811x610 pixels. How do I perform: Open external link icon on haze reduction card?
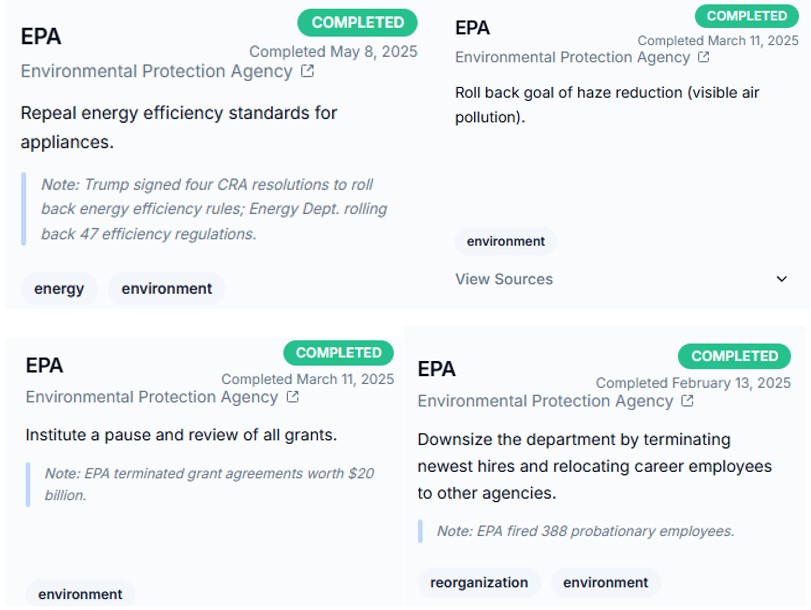(x=704, y=57)
